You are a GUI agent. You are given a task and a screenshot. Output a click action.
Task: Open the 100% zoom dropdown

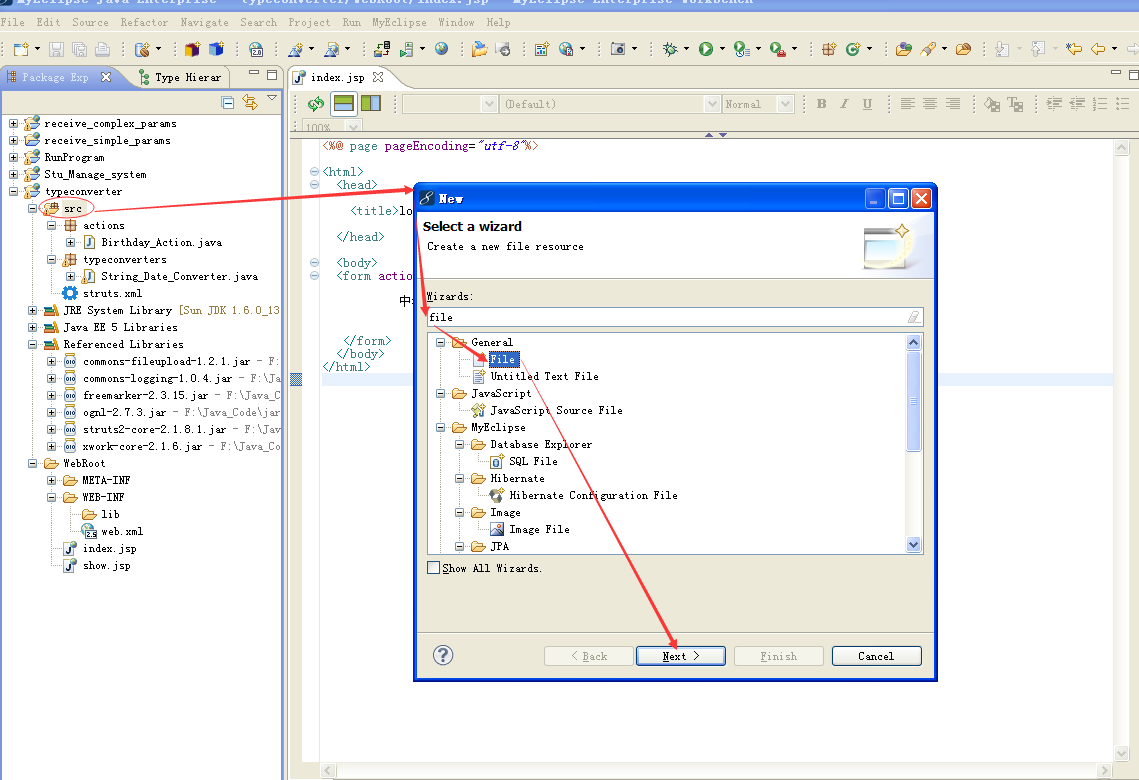tap(353, 127)
